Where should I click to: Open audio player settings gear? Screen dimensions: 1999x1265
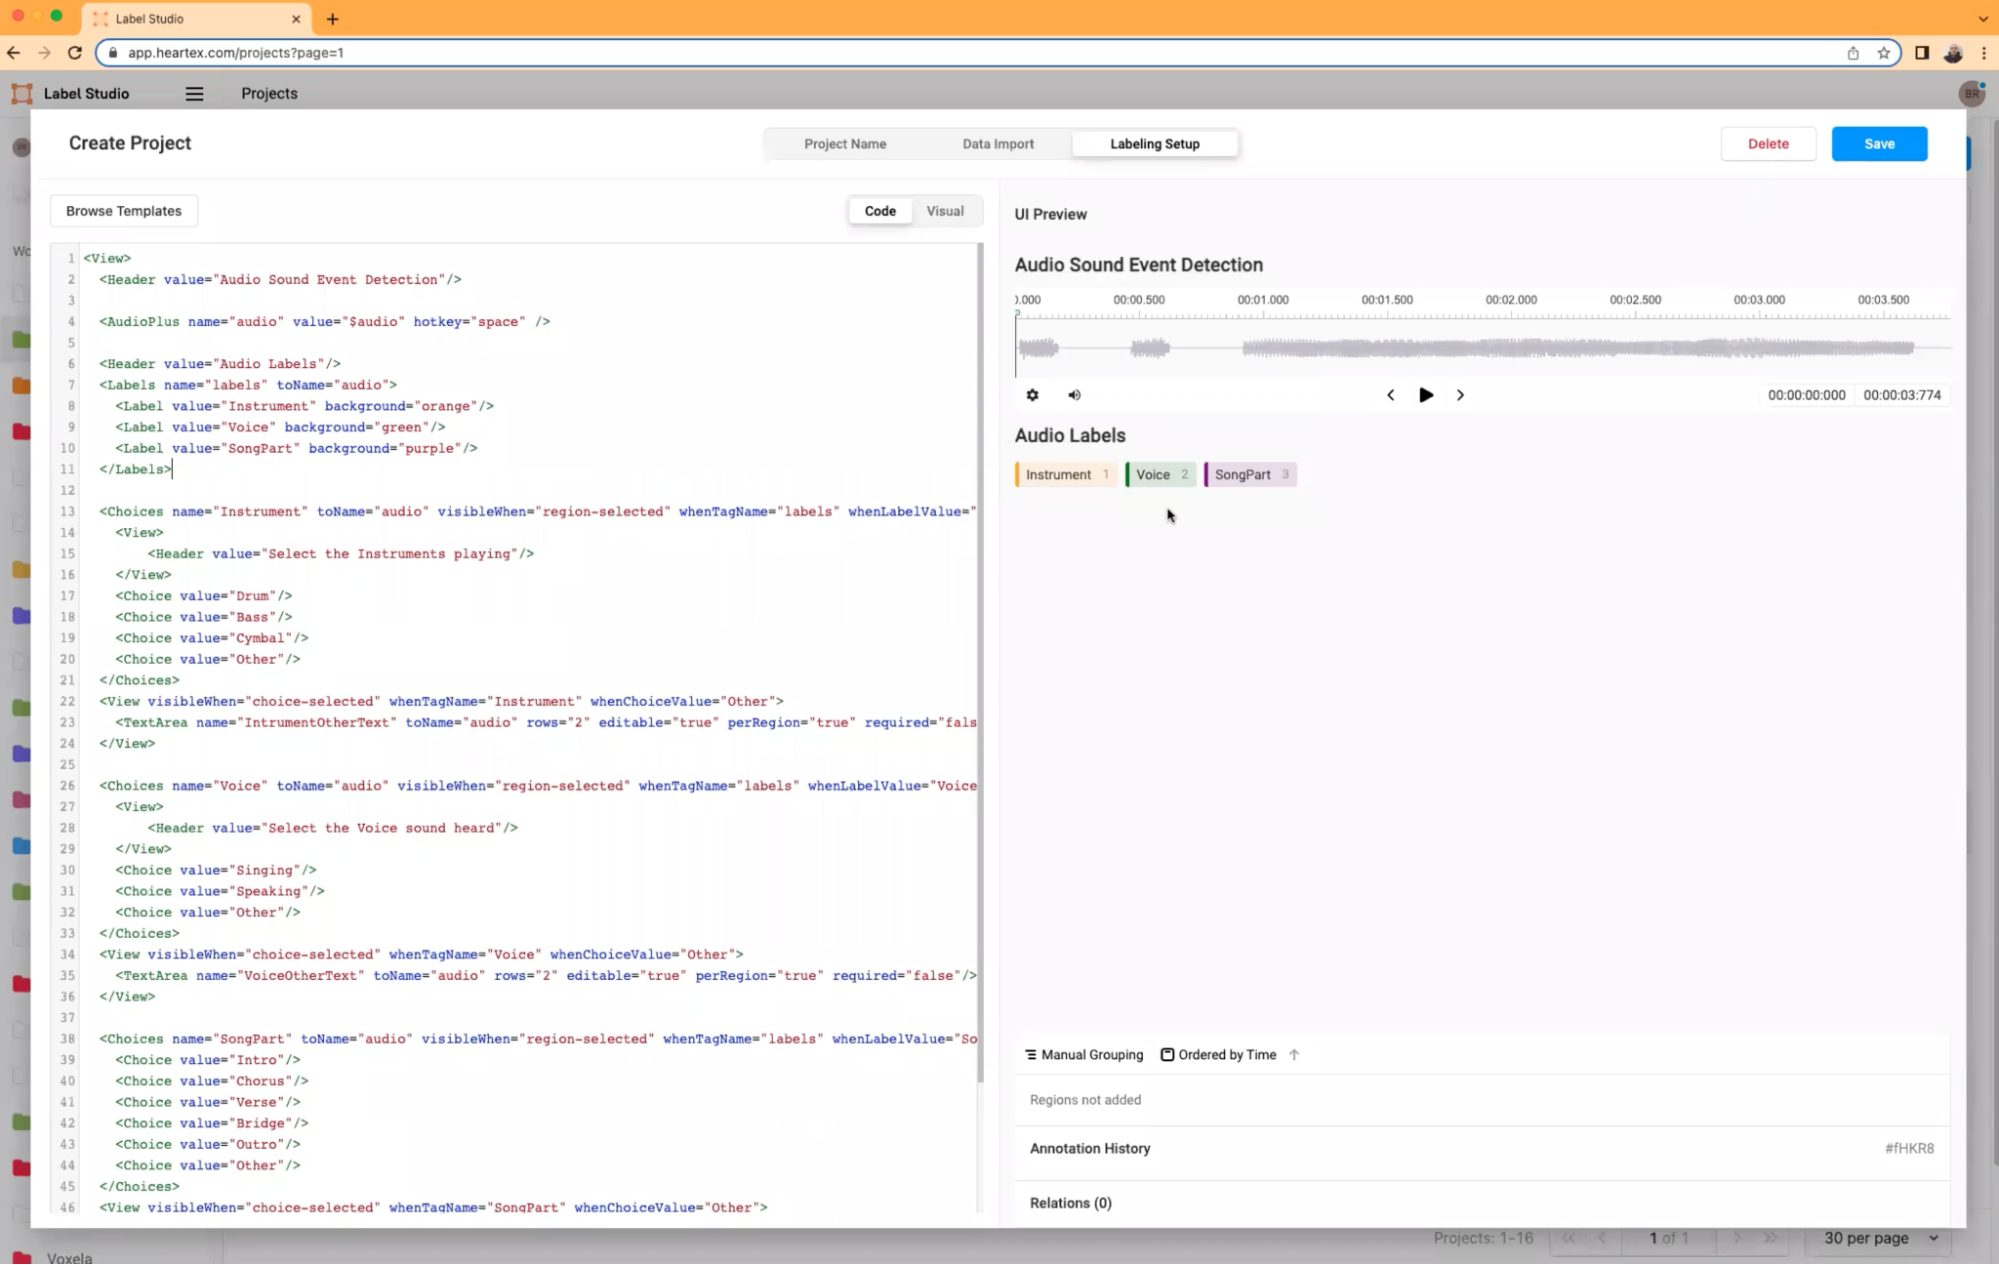point(1032,395)
